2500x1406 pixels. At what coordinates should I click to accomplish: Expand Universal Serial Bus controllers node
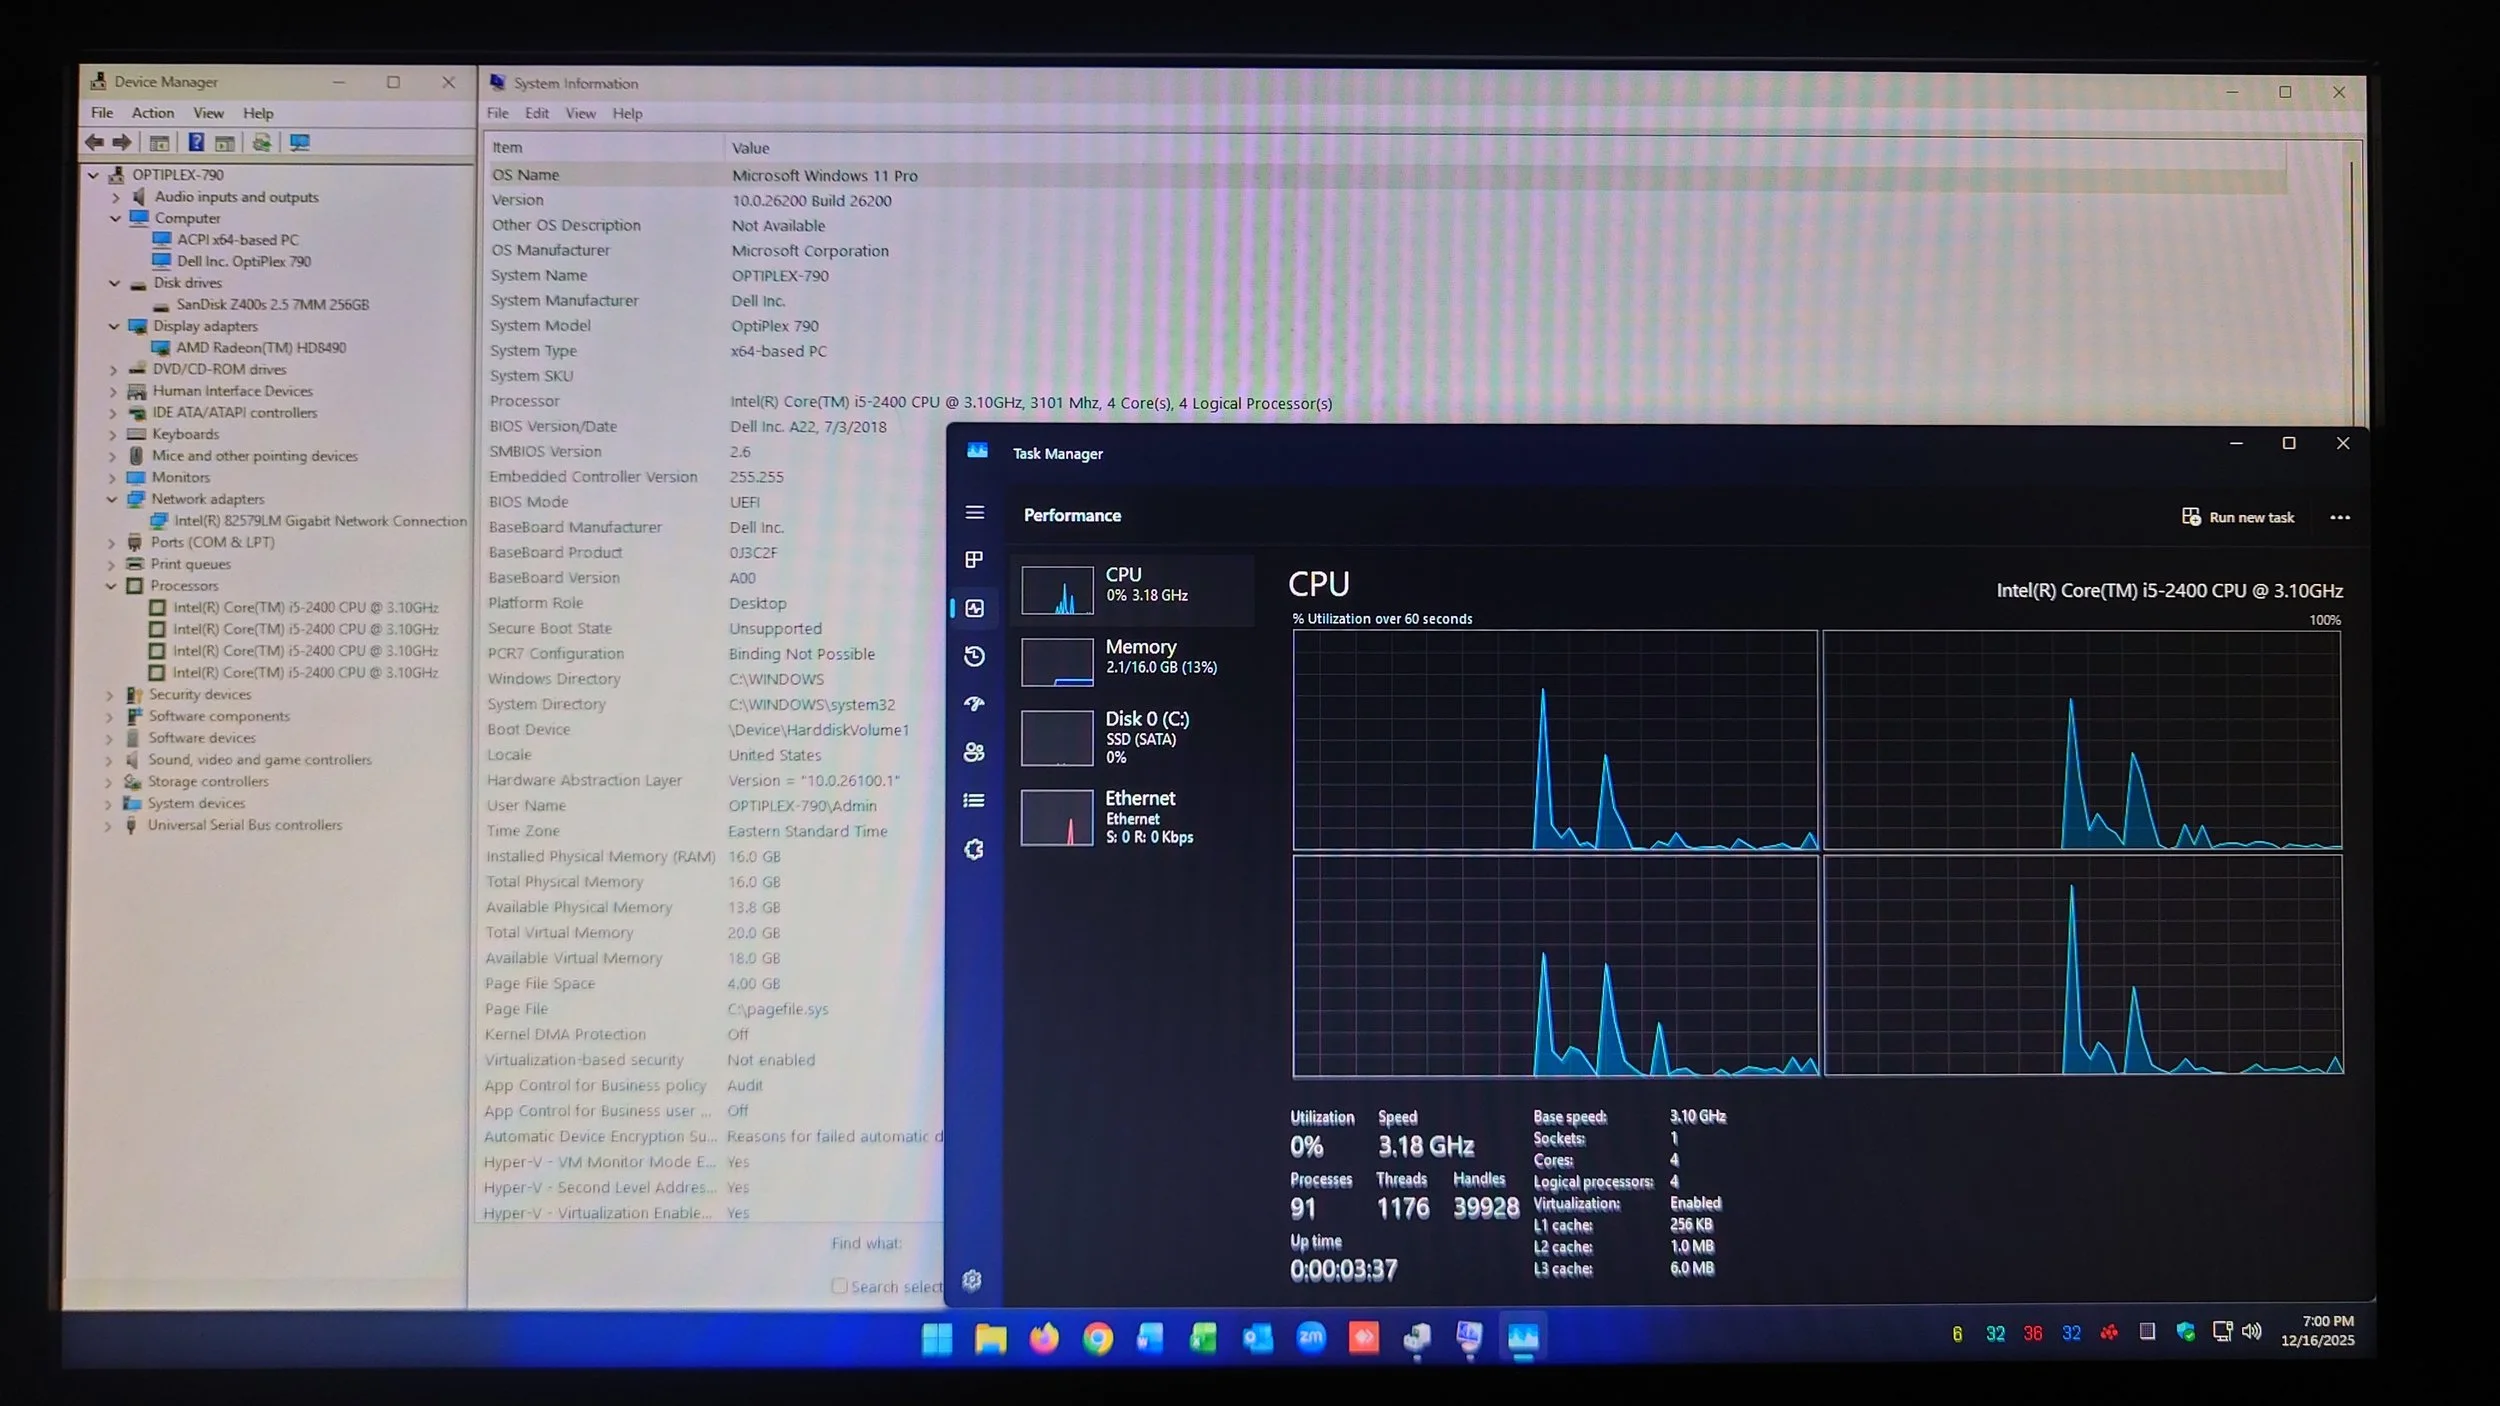pos(108,826)
